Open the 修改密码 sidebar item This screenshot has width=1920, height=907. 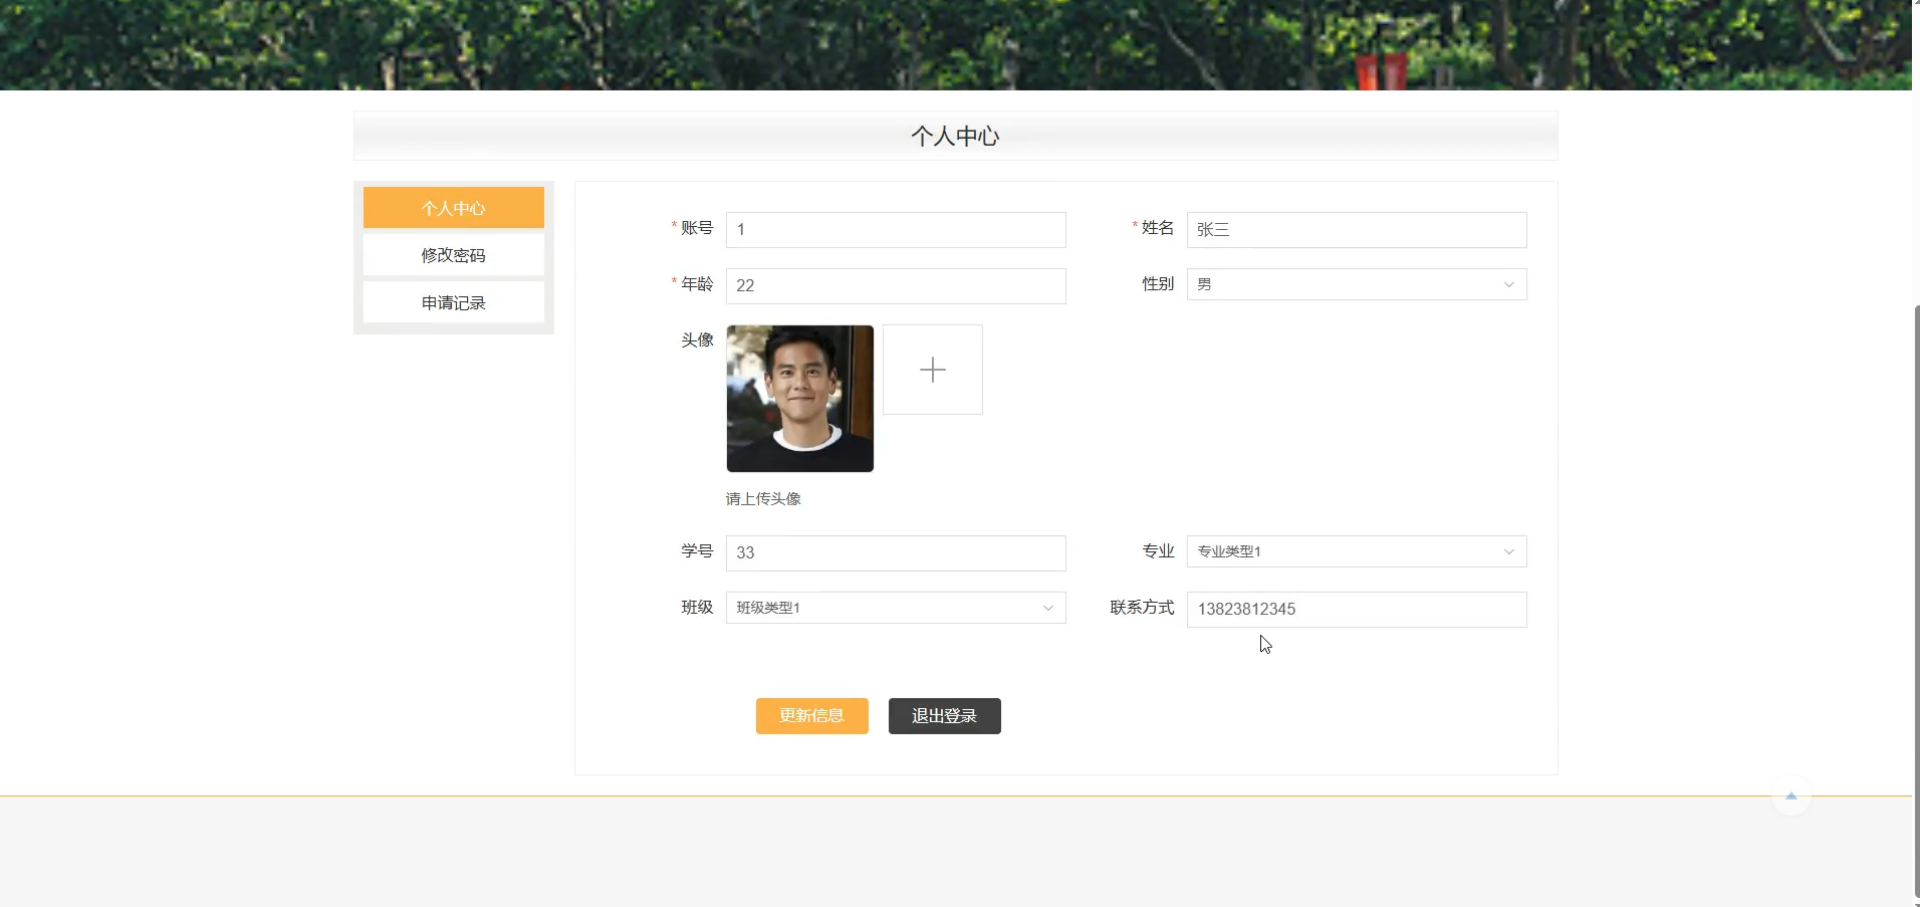pos(453,255)
